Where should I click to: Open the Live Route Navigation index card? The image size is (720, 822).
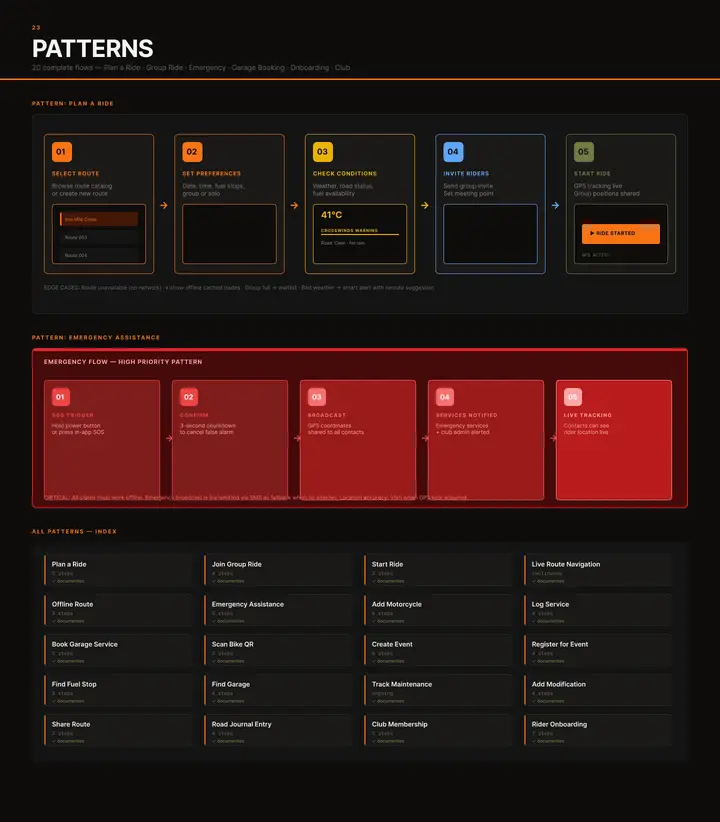pos(598,570)
